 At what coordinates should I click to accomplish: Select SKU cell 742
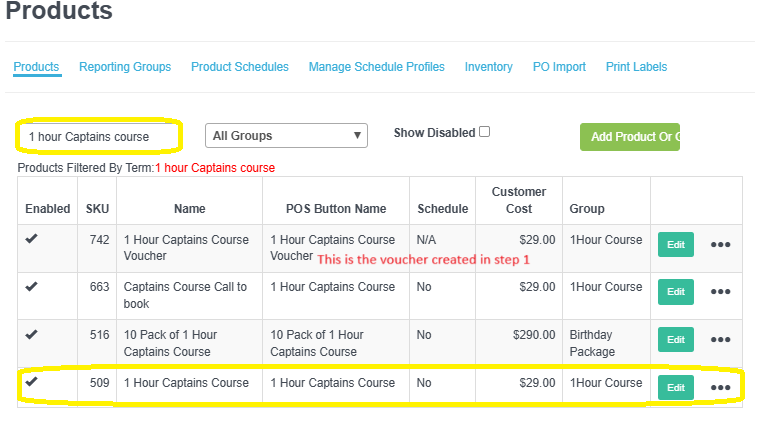[x=99, y=239]
